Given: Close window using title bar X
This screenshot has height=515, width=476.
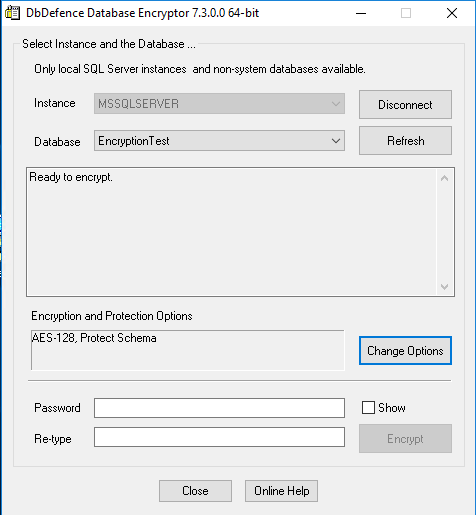Looking at the screenshot, I should 452,13.
